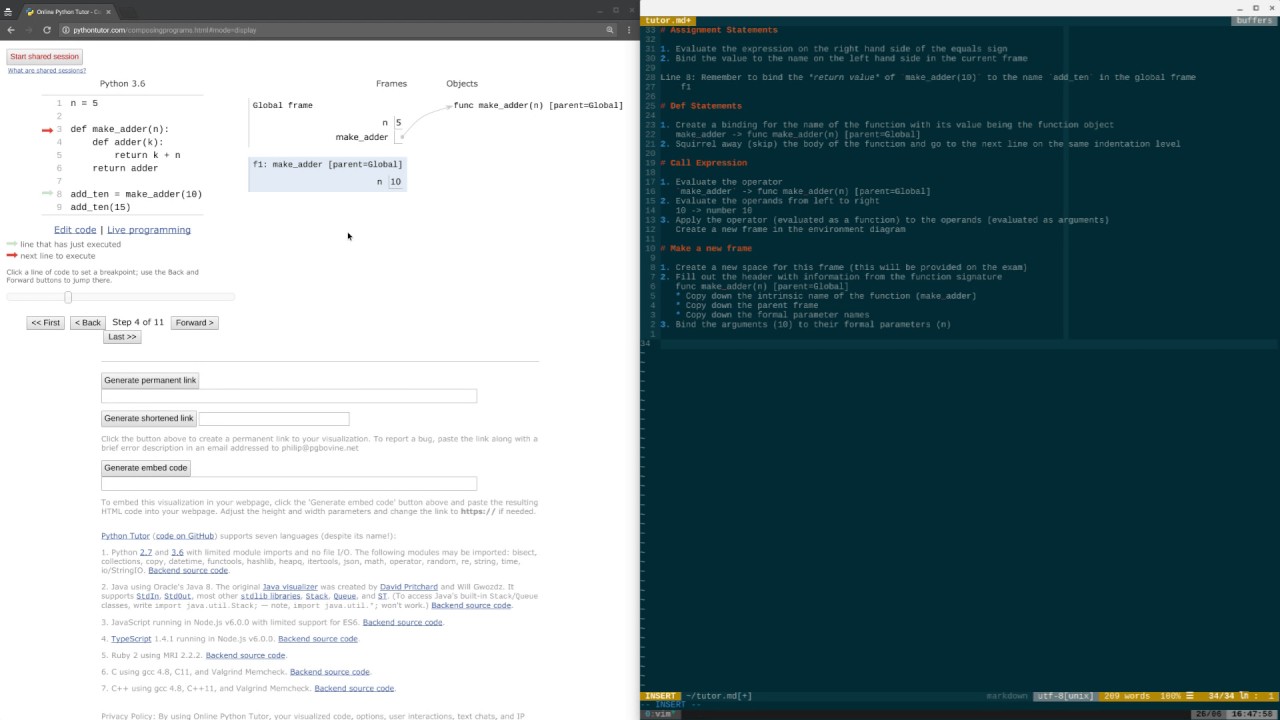The image size is (1280, 720).
Task: Click code line 'add_ten(15)'
Action: click(100, 207)
